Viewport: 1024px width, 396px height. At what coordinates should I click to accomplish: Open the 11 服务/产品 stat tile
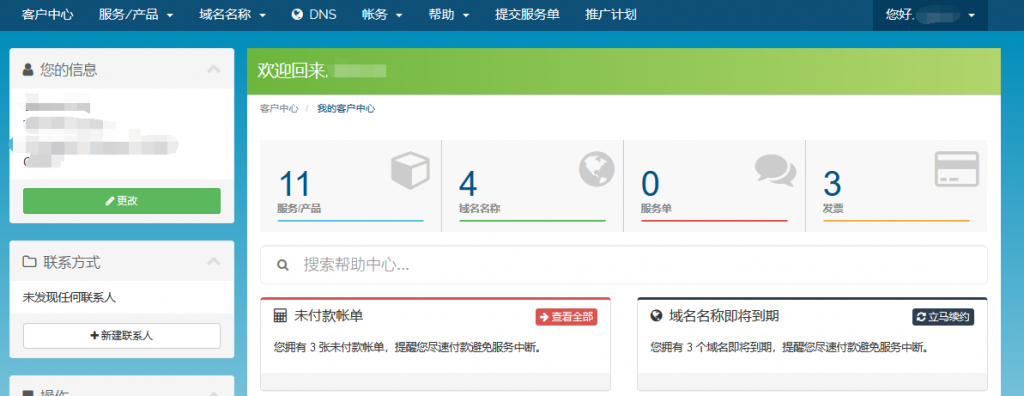351,186
